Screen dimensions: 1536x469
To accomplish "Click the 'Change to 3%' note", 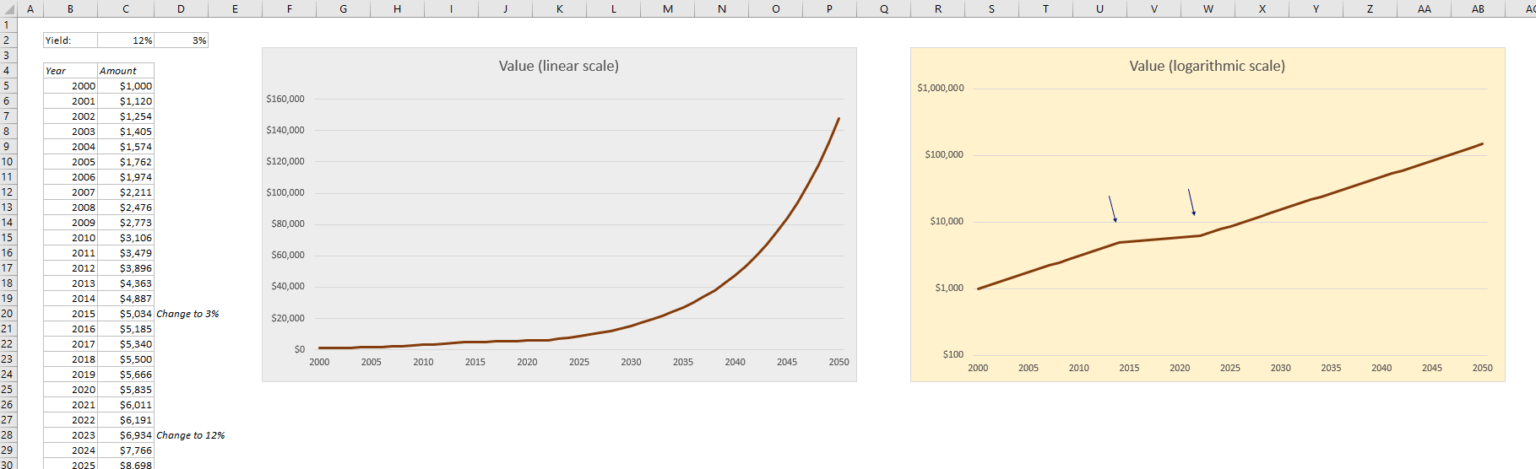I will click(x=187, y=314).
